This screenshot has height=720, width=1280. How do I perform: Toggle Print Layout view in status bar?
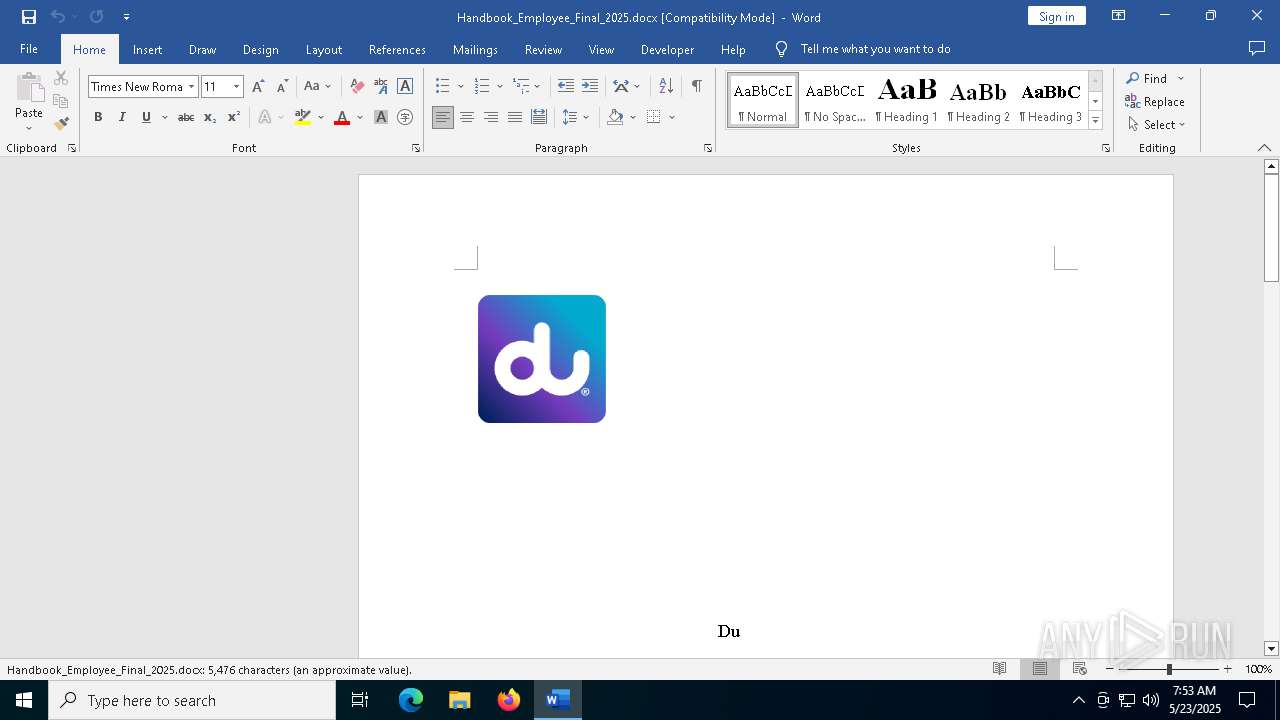click(1039, 669)
